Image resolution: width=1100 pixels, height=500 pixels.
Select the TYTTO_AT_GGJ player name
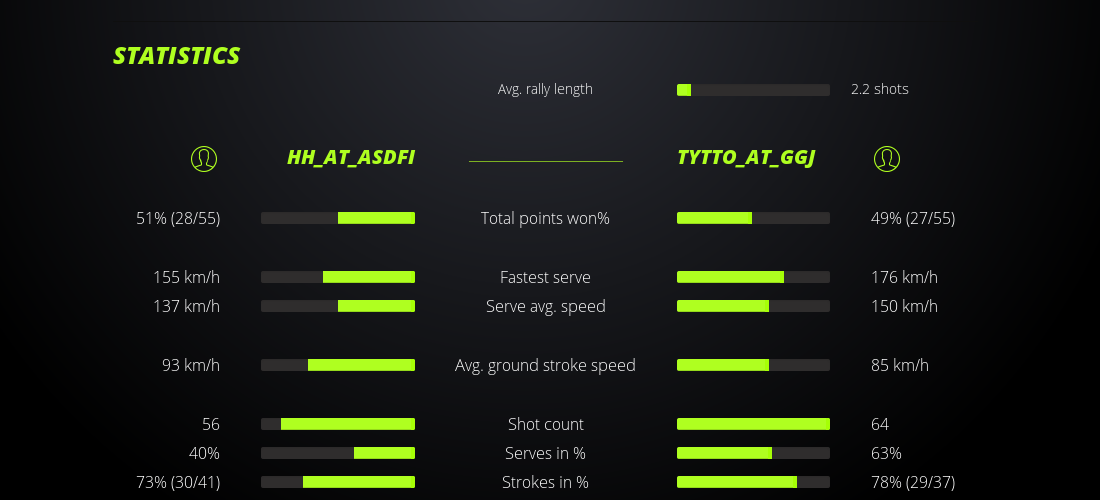(x=745, y=158)
